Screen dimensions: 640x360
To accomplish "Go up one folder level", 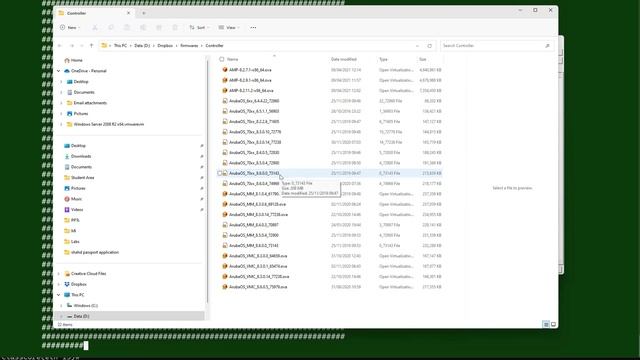I will [x=91, y=46].
